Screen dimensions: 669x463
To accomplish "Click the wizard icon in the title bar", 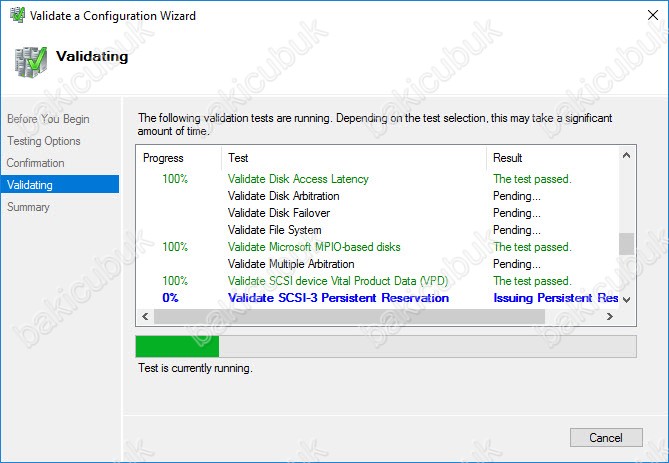I will tap(15, 16).
